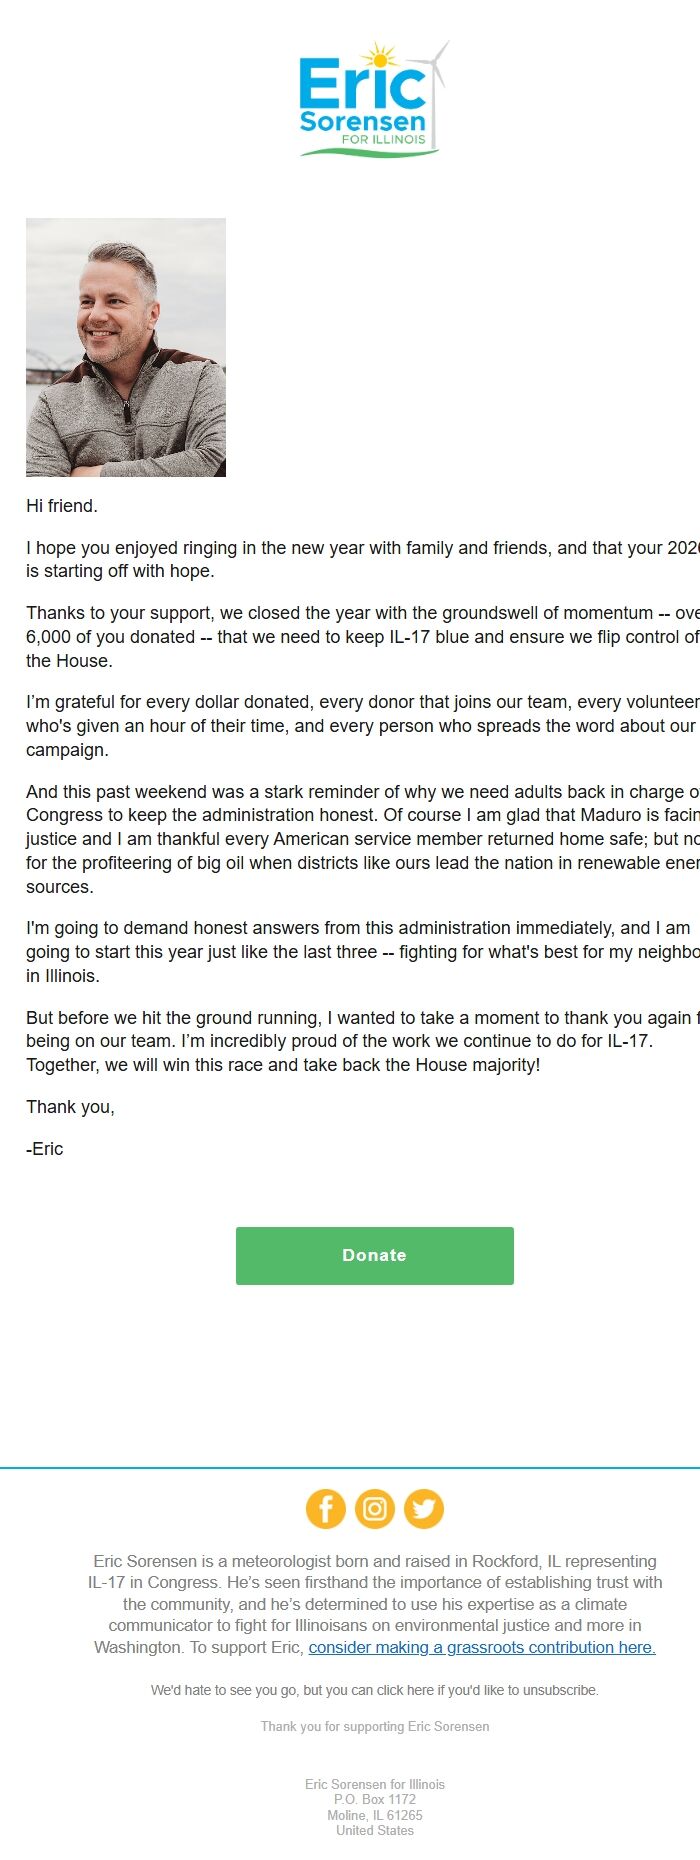Open Eric Sorensen's Facebook page icon
Image resolution: width=700 pixels, height=1860 pixels.
326,1509
